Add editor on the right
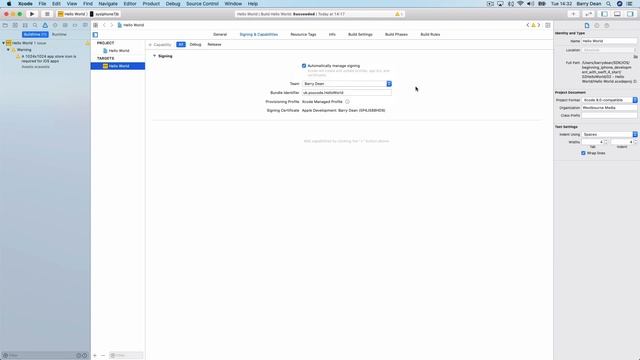Viewport: 640px width, 360px height. point(548,25)
